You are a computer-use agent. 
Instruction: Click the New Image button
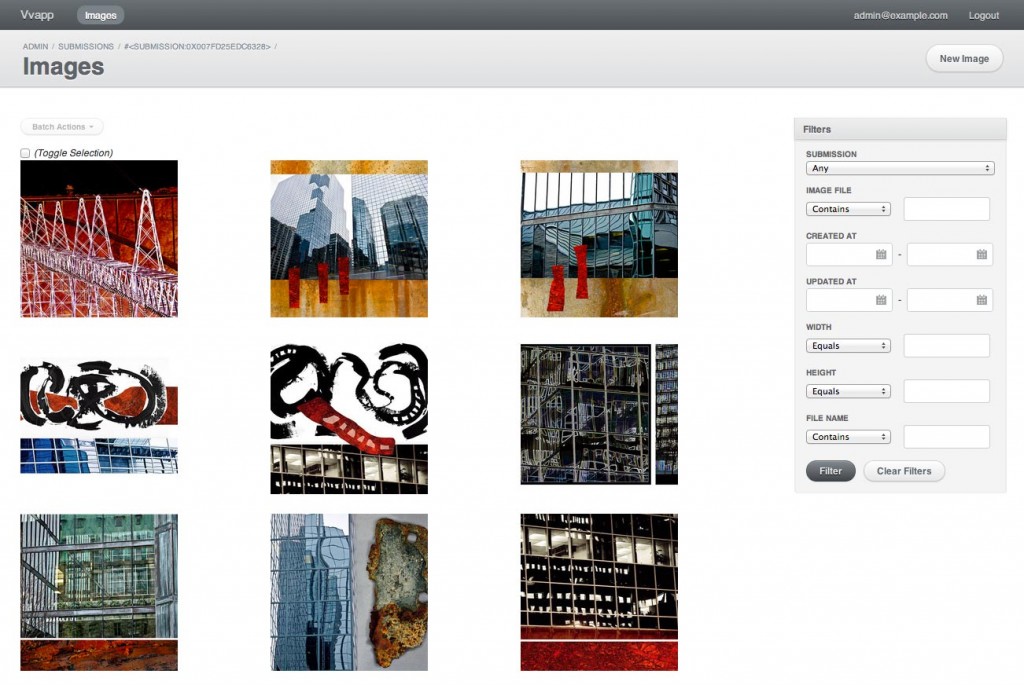click(x=964, y=58)
